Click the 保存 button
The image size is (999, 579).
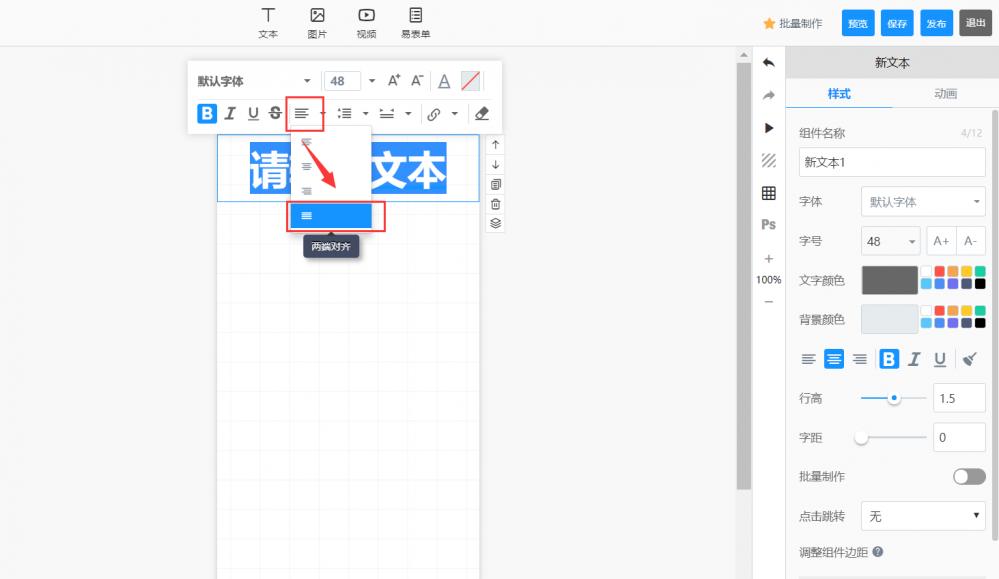coord(897,24)
